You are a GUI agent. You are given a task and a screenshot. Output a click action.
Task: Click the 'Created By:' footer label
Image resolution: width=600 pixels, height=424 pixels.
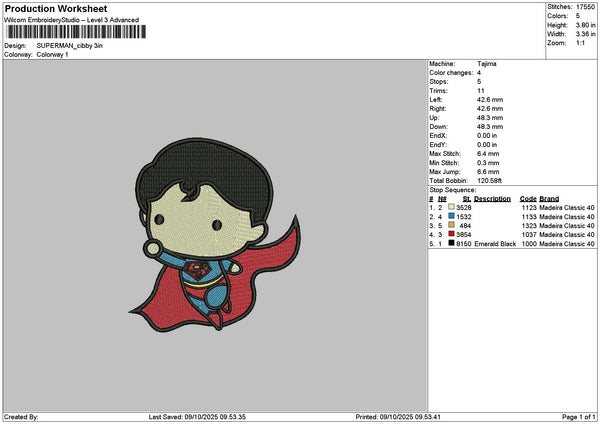tap(21, 417)
